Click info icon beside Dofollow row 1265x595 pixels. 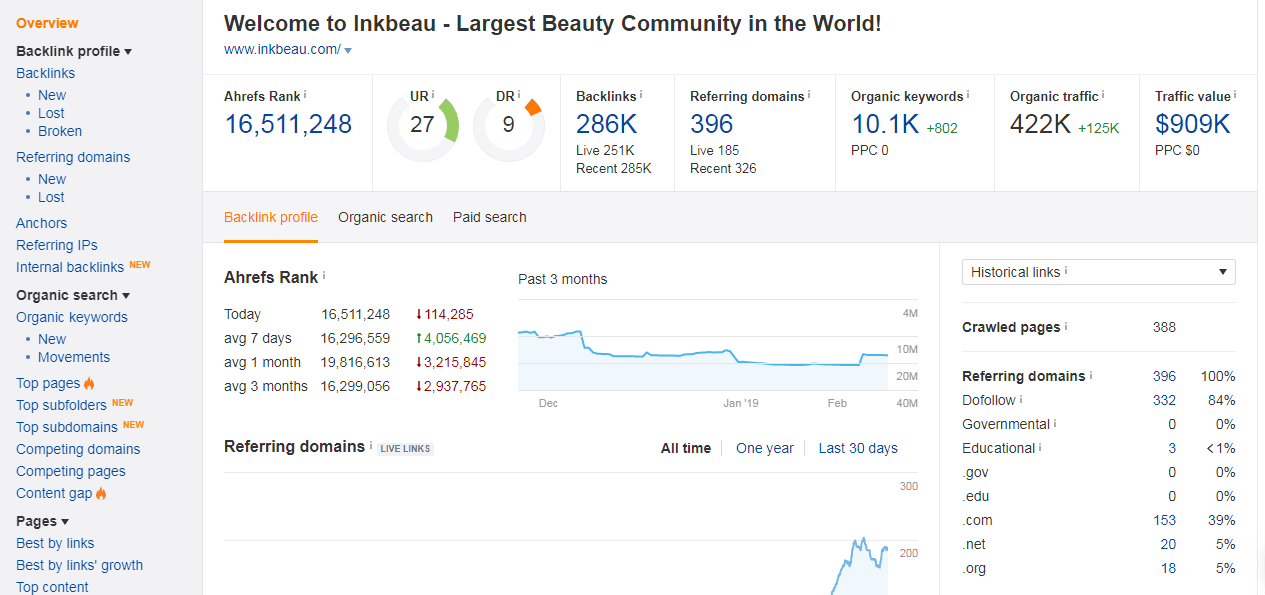1021,399
